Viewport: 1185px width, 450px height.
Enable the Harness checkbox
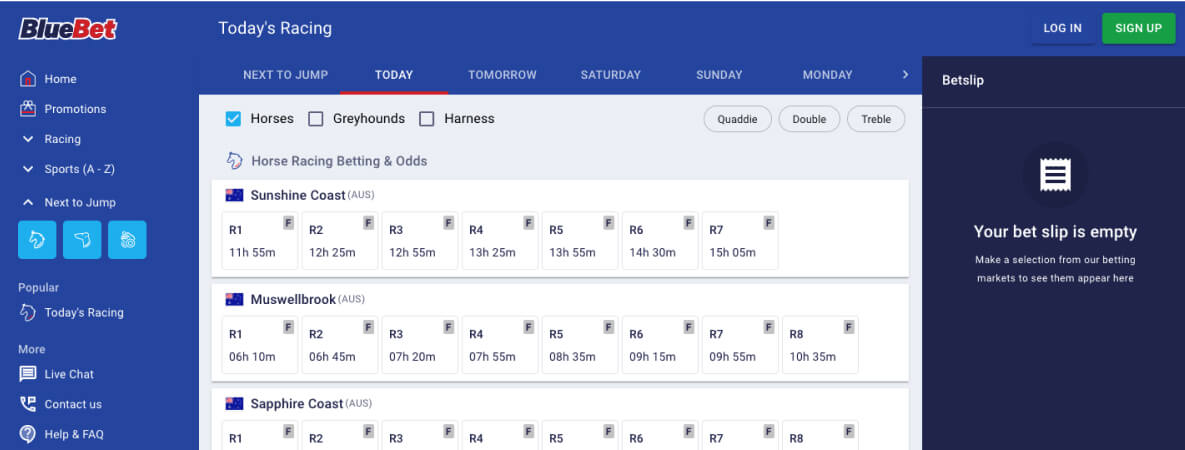coord(427,119)
